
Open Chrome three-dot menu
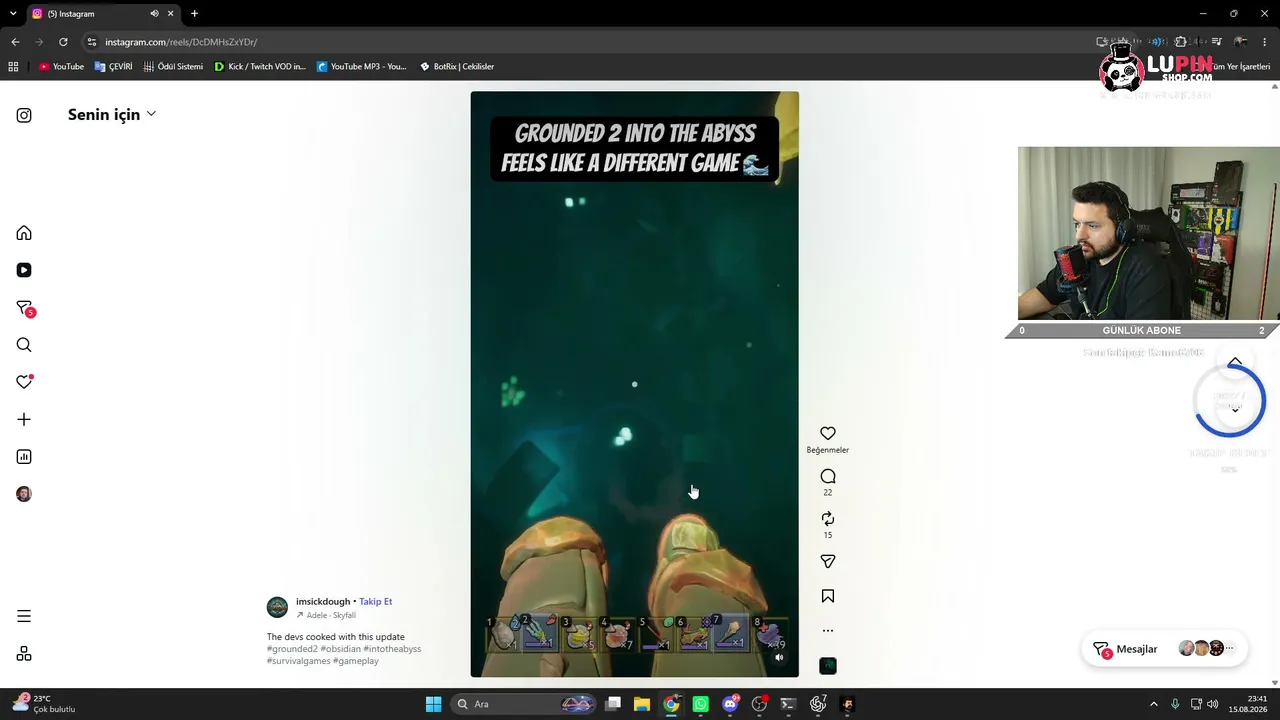point(1265,42)
